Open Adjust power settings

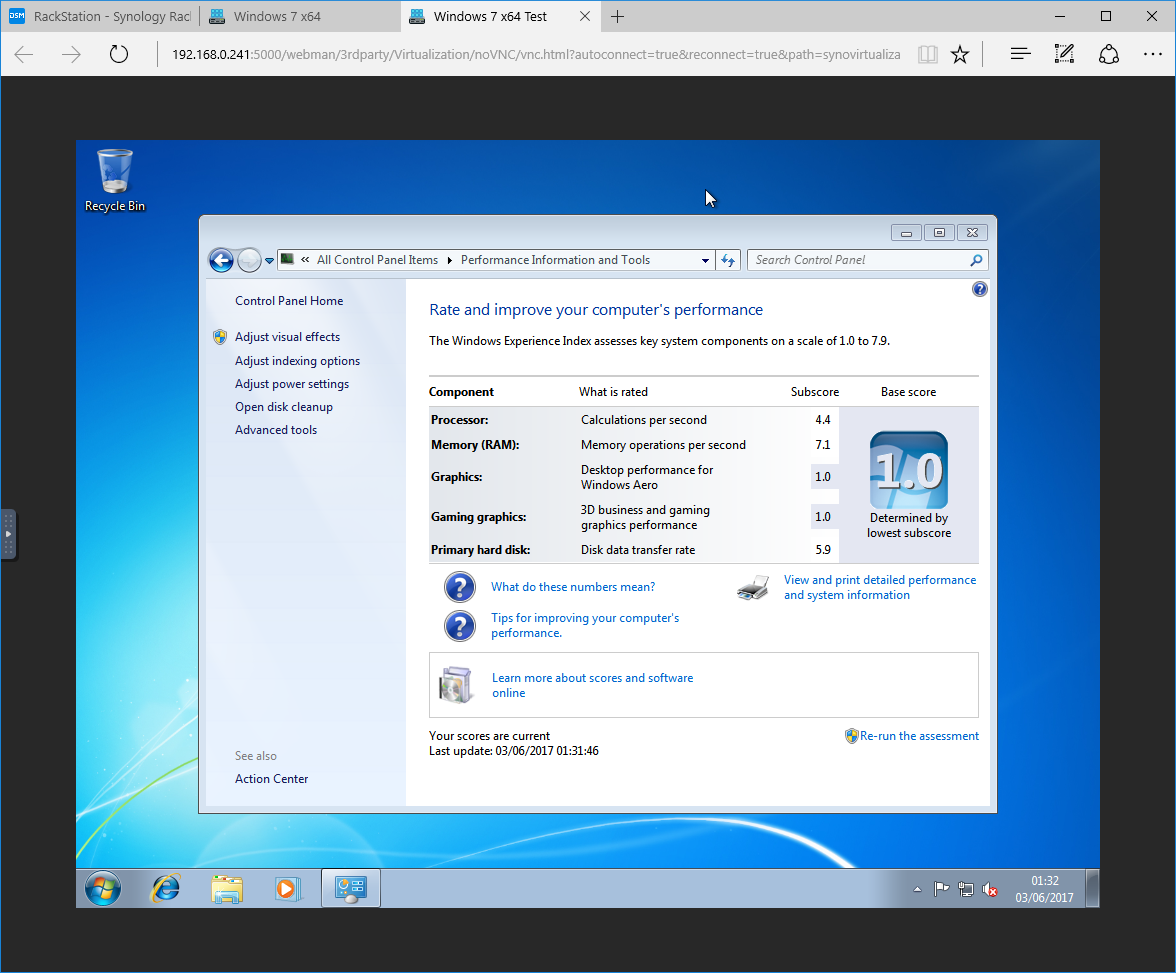pos(292,384)
